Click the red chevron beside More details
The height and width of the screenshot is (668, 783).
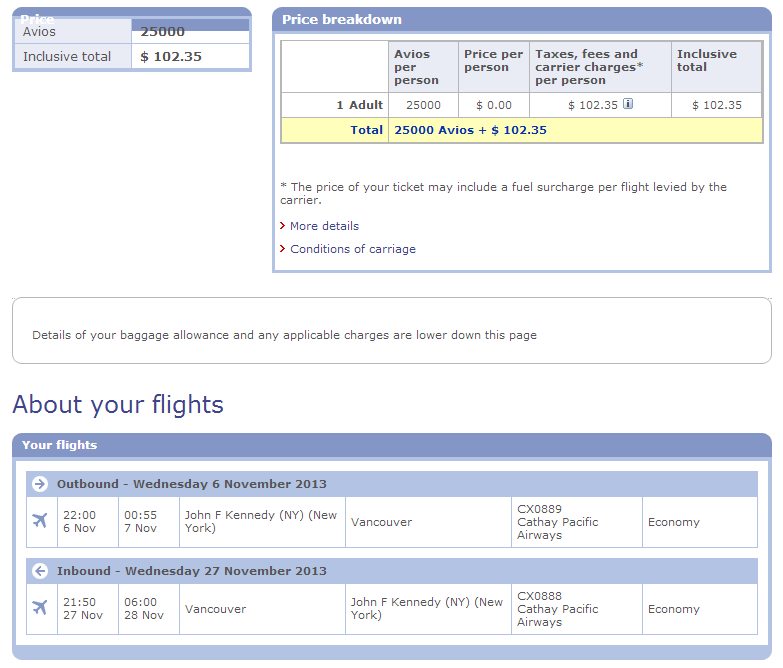pos(283,226)
